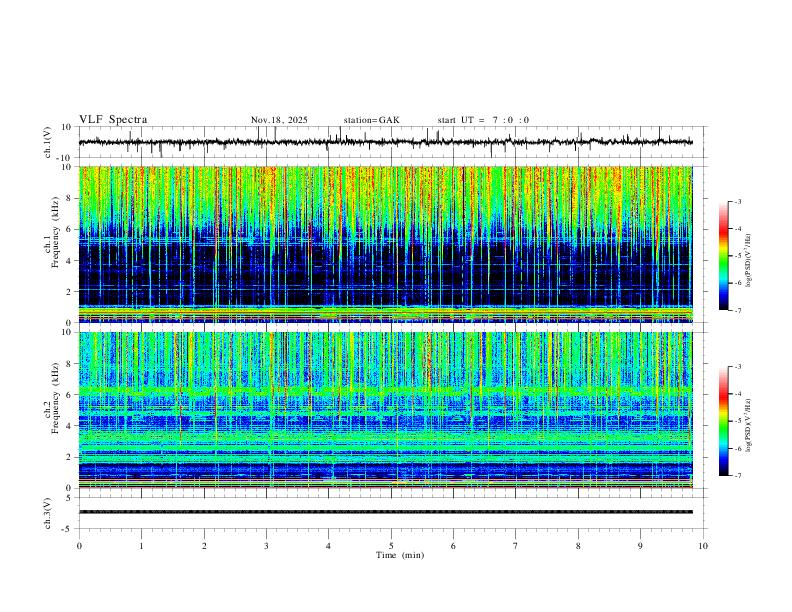Click the date 'Nov.18, 2025'
This screenshot has width=792, height=612.
(279, 120)
